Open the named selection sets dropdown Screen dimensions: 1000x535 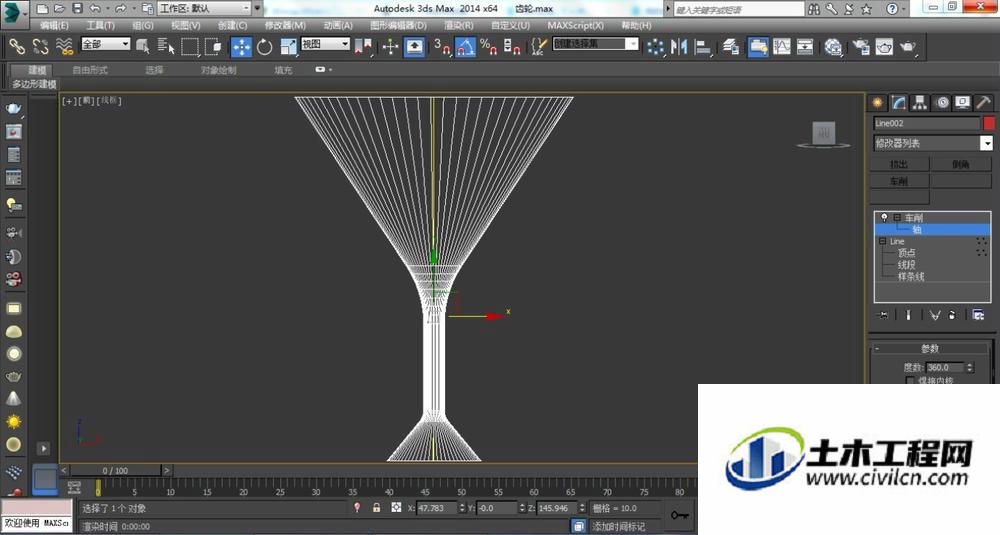pyautogui.click(x=595, y=44)
